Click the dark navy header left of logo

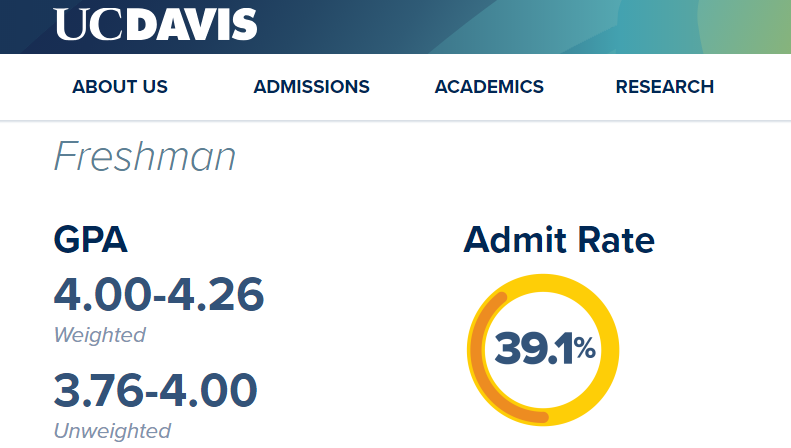[25, 26]
